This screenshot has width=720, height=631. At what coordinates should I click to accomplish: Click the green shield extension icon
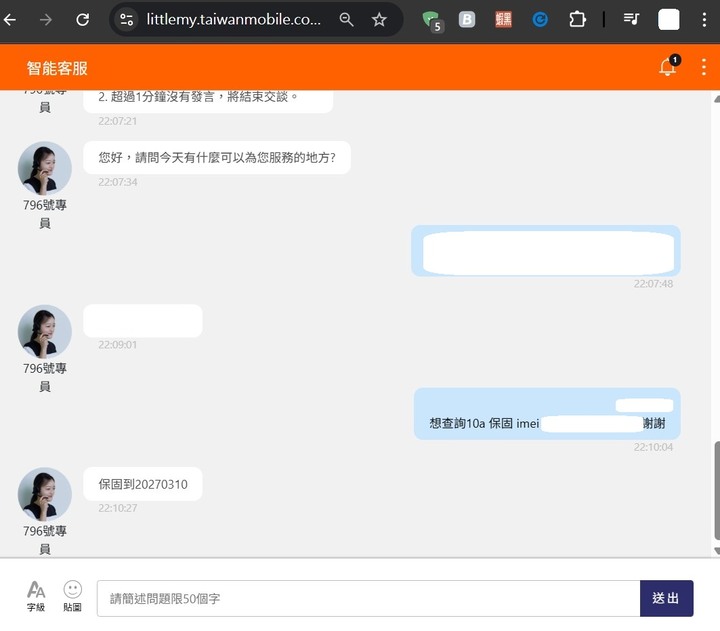[431, 19]
